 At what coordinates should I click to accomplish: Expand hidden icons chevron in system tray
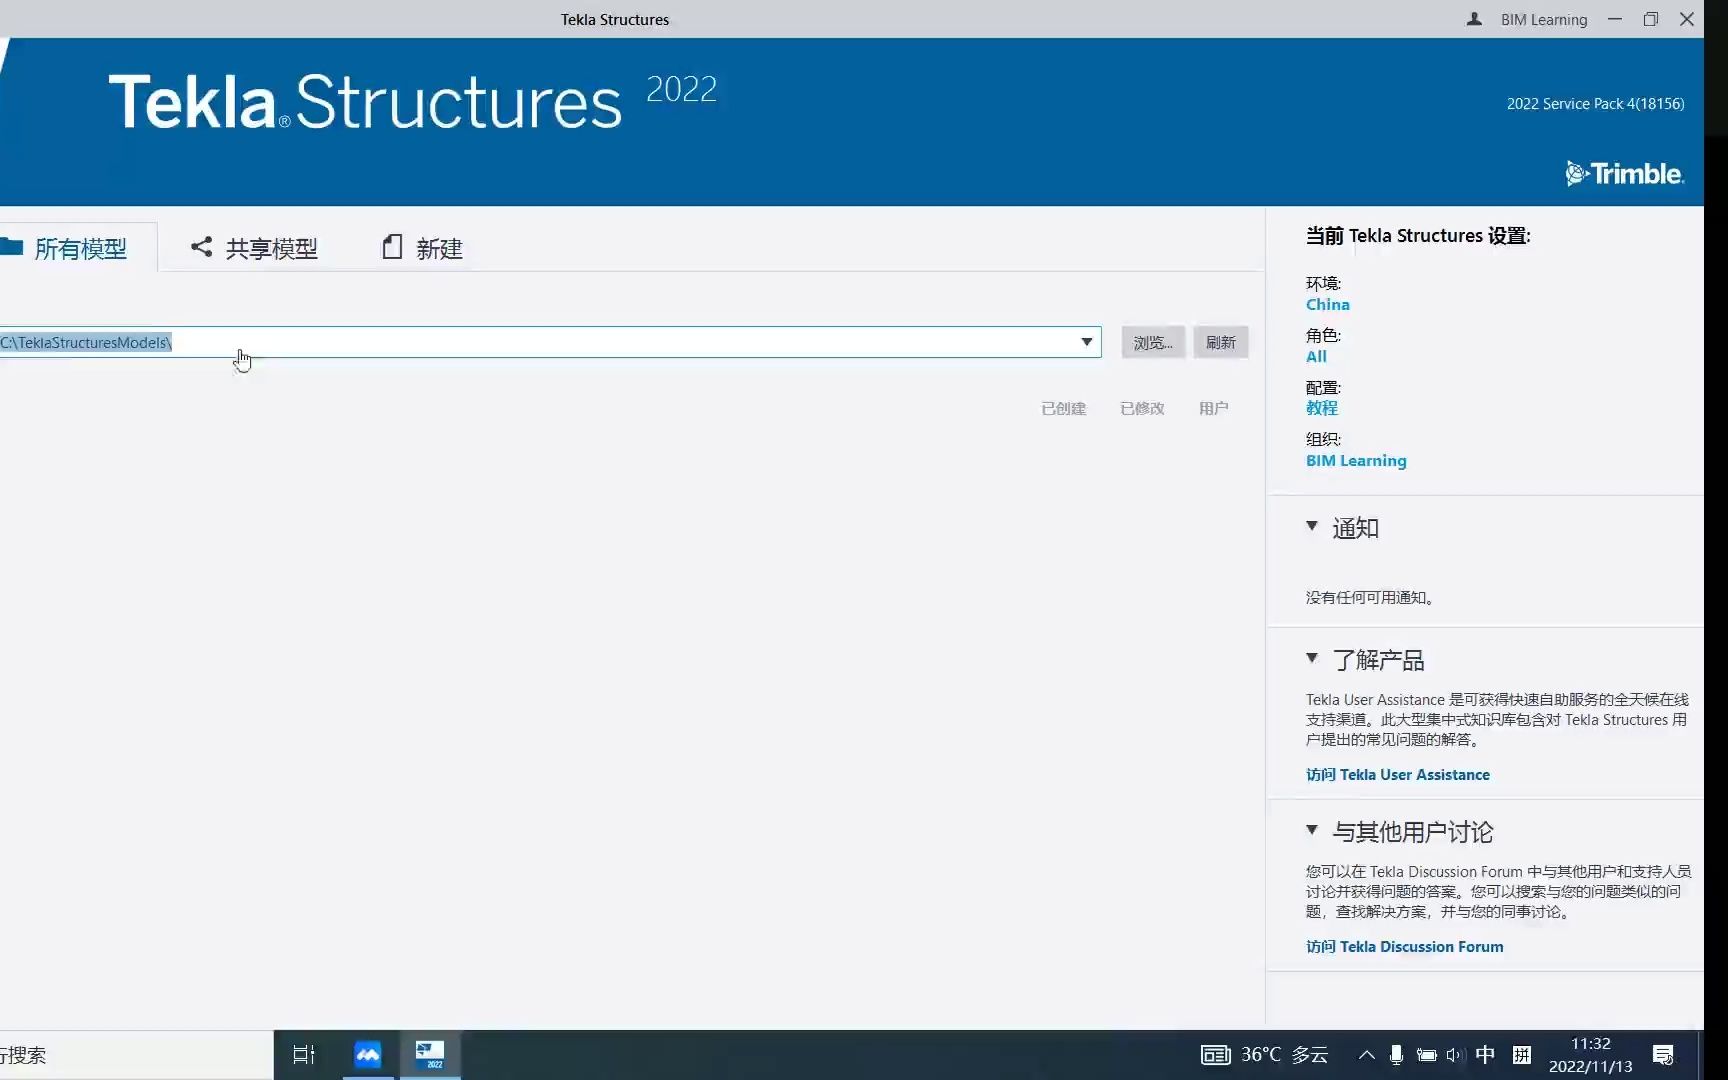point(1366,1055)
